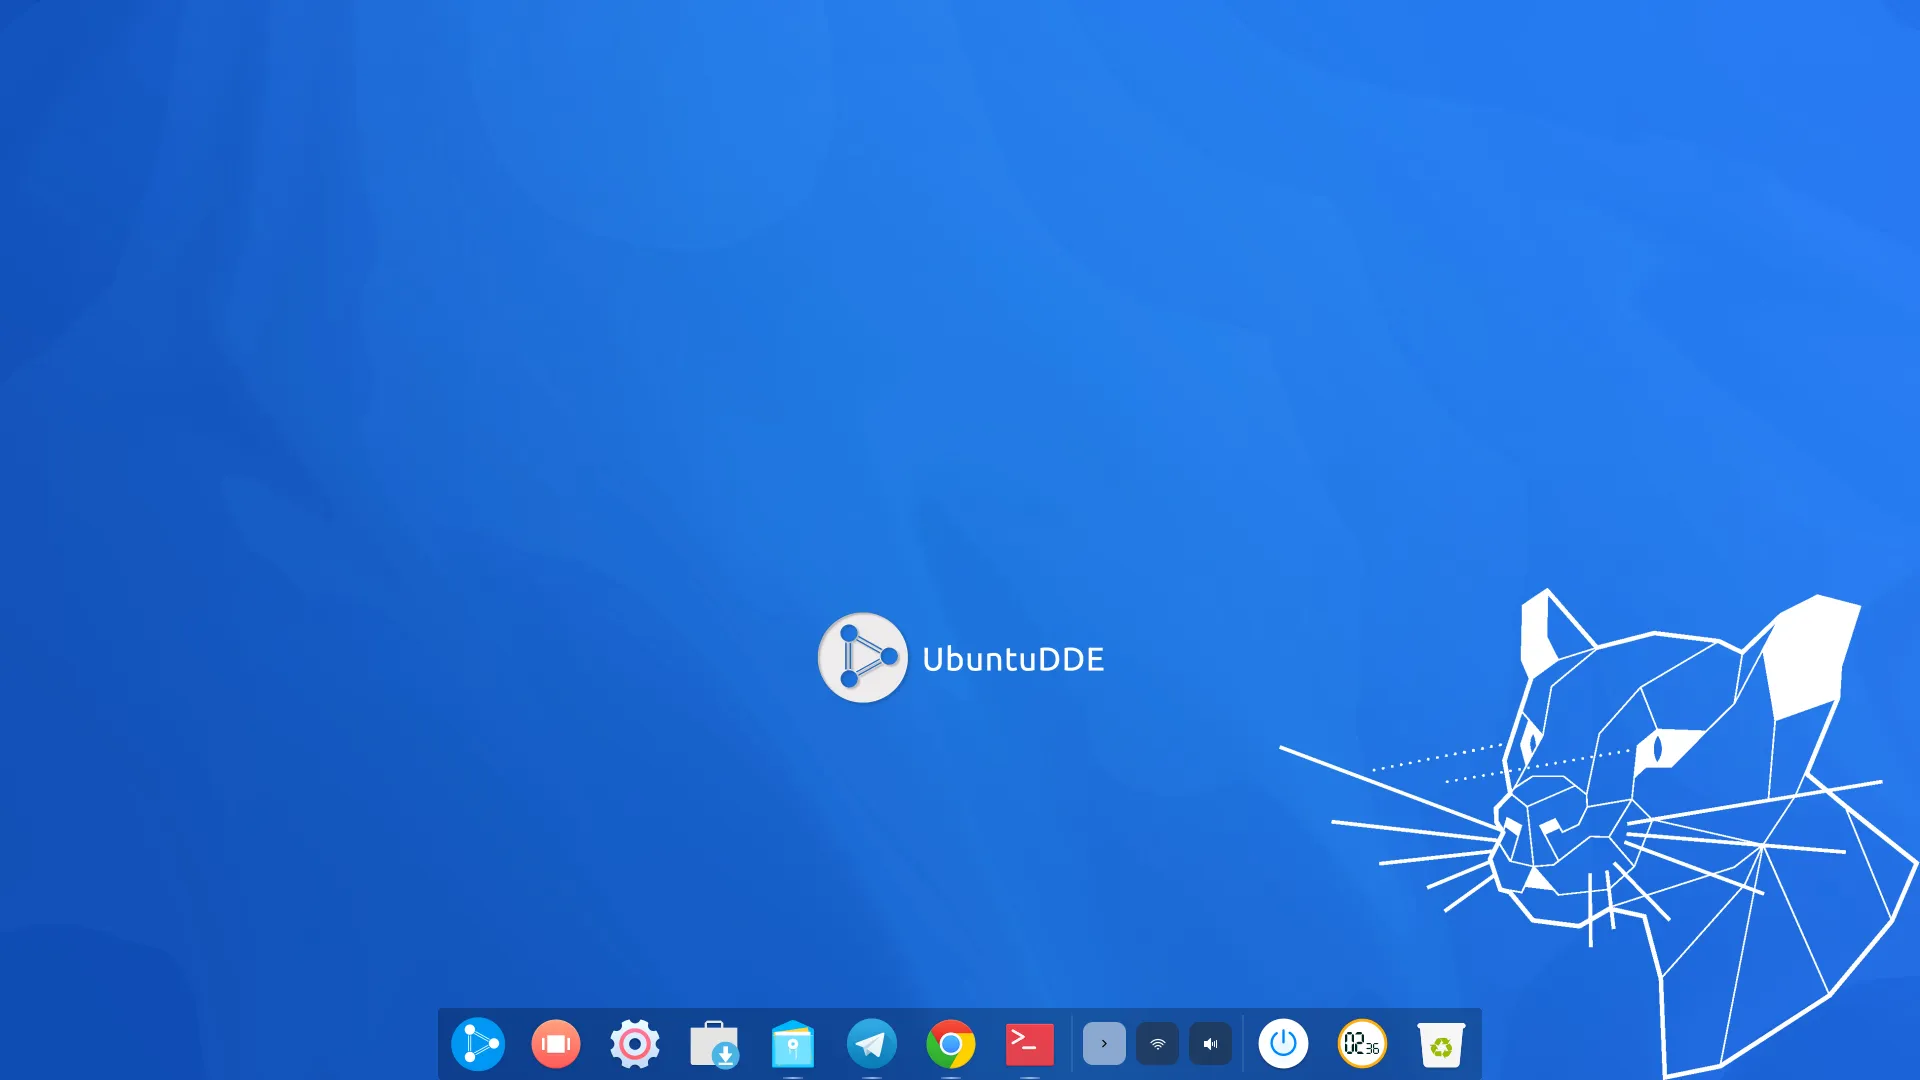
Task: Show shutdown options via power button
Action: (1284, 1043)
